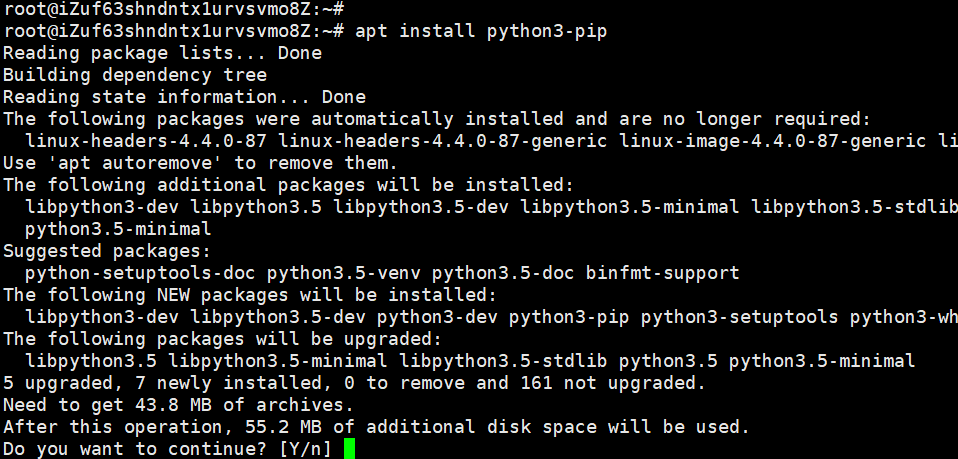Click 'Reading package lists... Done' line
This screenshot has width=958, height=459.
163,53
